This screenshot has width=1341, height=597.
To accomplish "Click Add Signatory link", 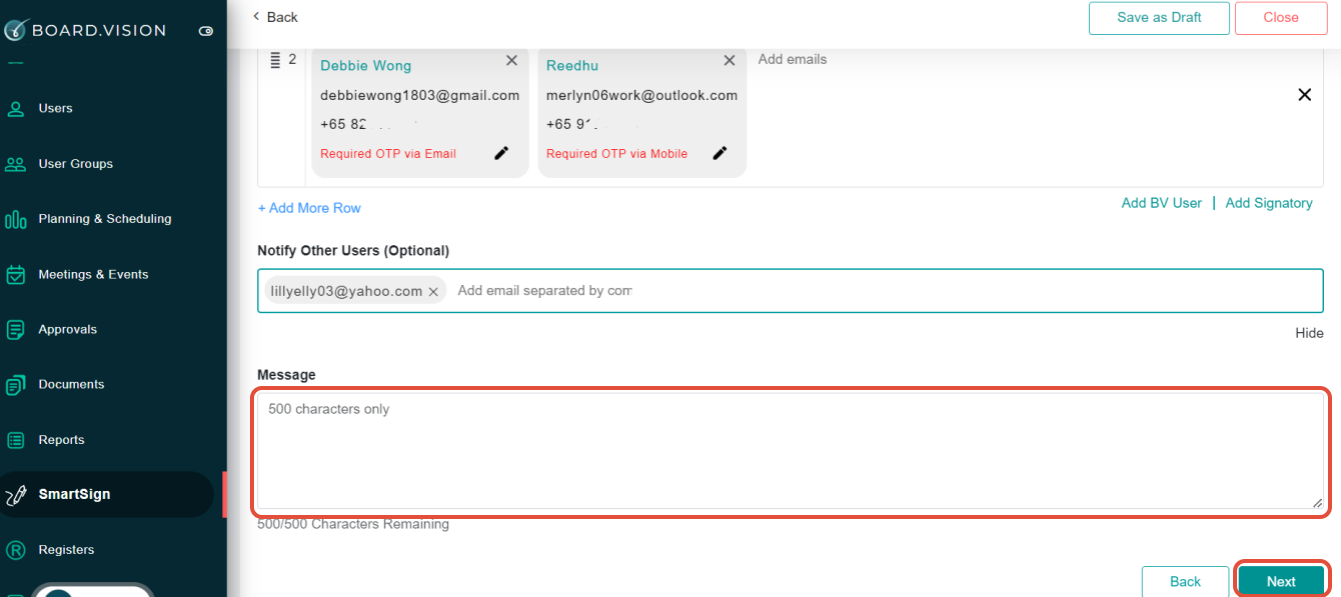I will pos(1269,203).
